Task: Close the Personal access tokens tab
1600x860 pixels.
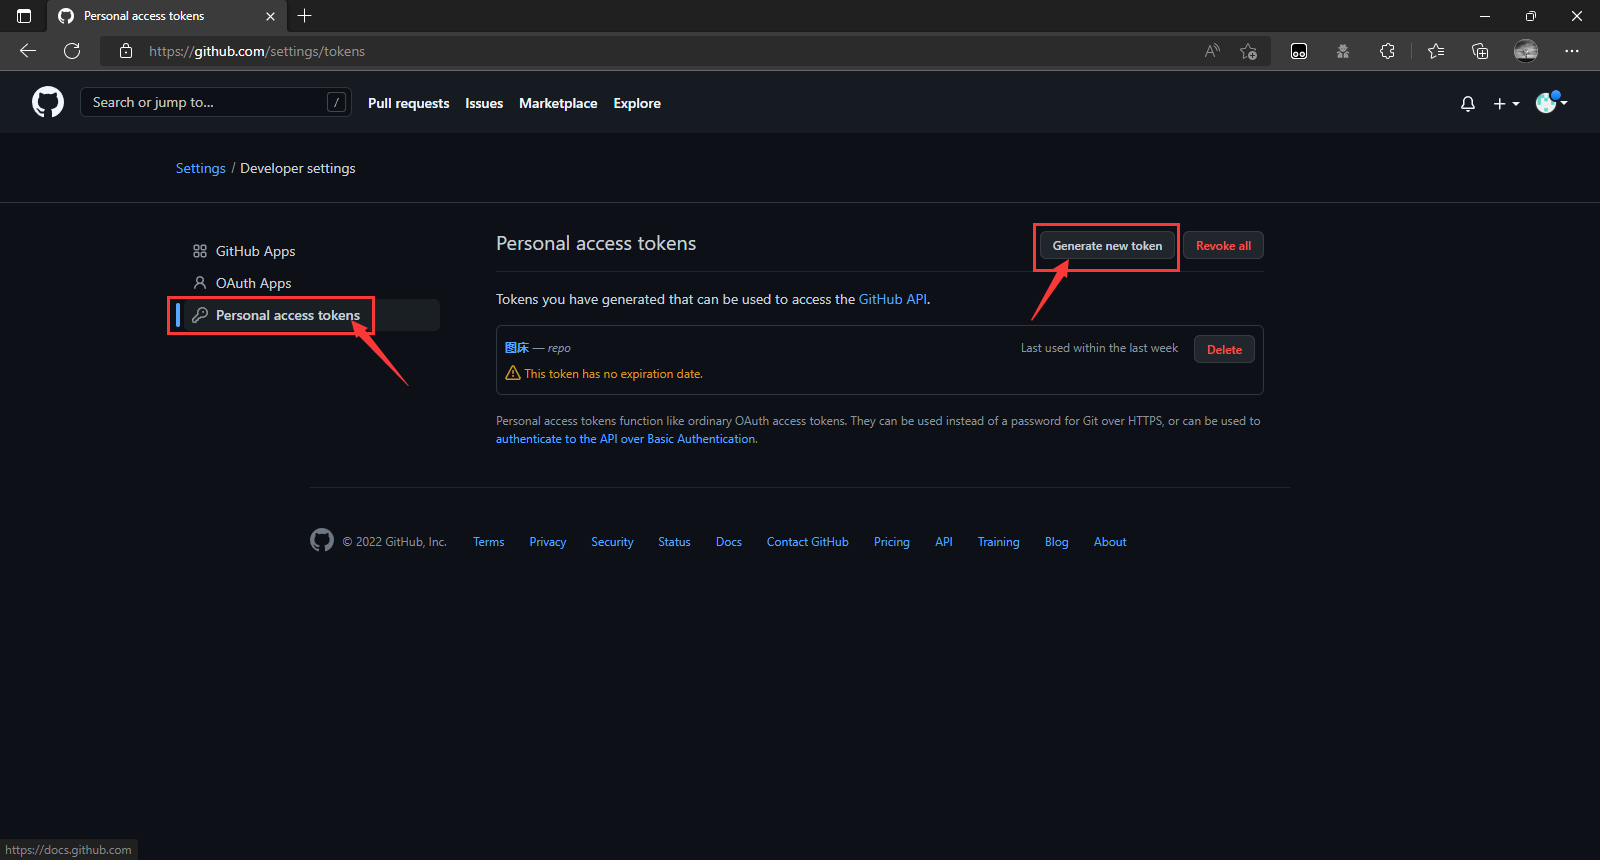Action: coord(270,16)
